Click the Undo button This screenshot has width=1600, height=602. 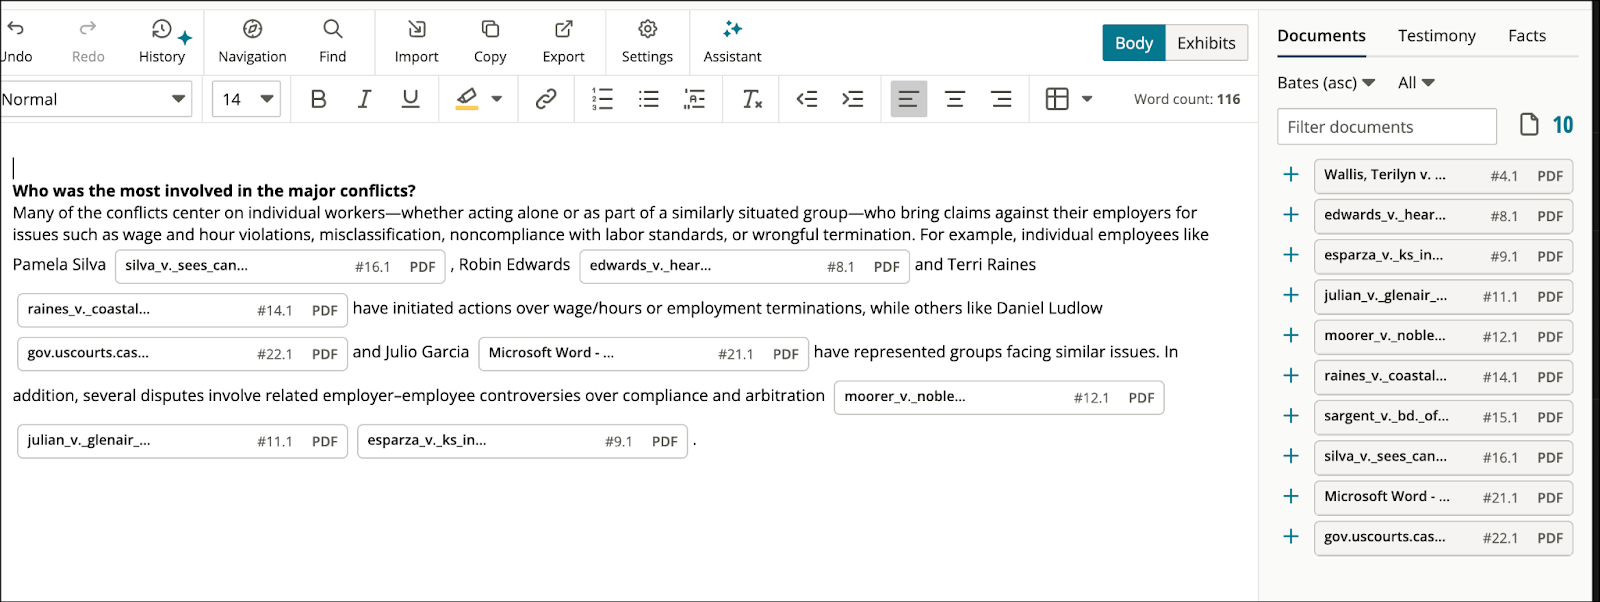pyautogui.click(x=16, y=42)
